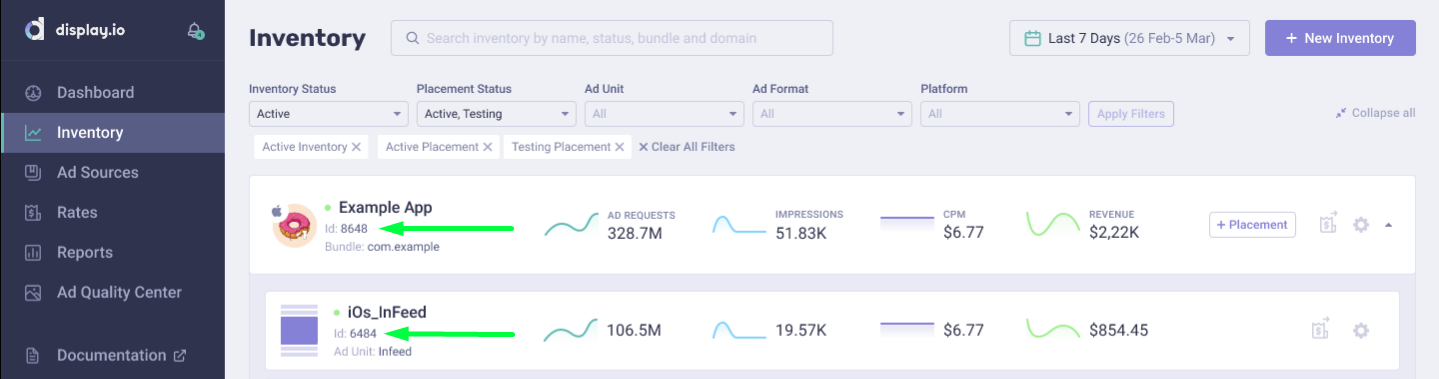This screenshot has height=379, width=1439.
Task: Open the Ad Format dropdown
Action: [832, 114]
